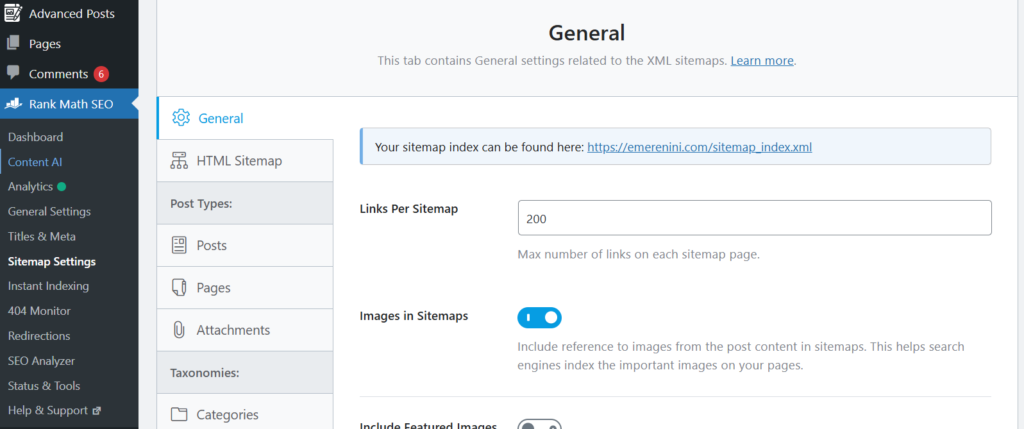This screenshot has height=429, width=1024.
Task: Open Help & Support link
Action: tap(48, 411)
